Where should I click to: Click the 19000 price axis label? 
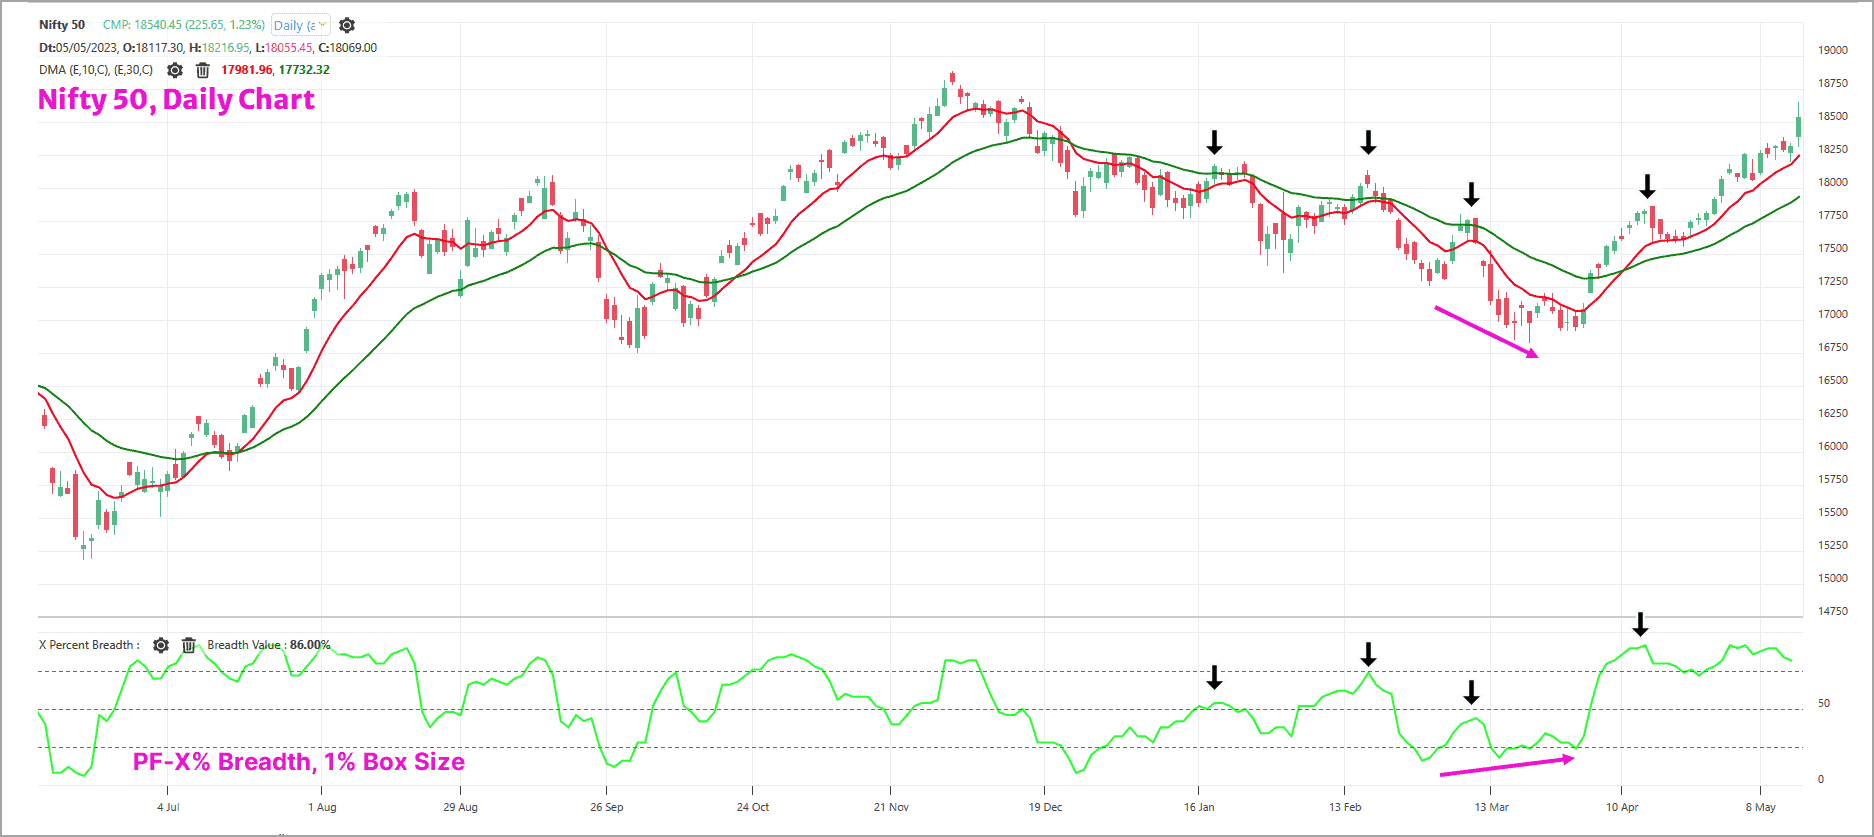pos(1833,50)
